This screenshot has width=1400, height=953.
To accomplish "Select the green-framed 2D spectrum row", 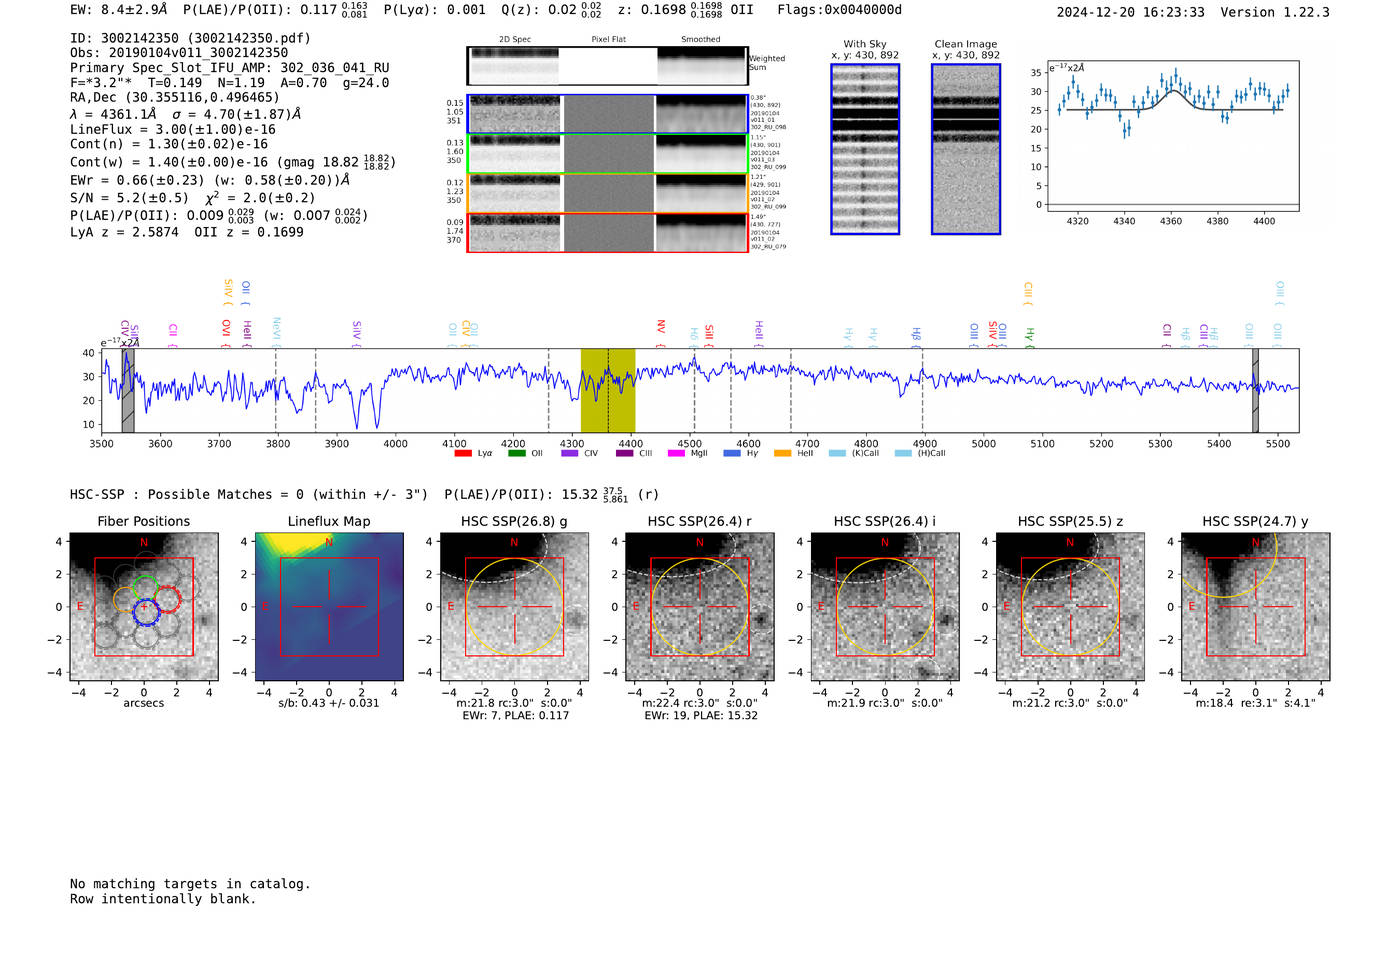I will (608, 154).
